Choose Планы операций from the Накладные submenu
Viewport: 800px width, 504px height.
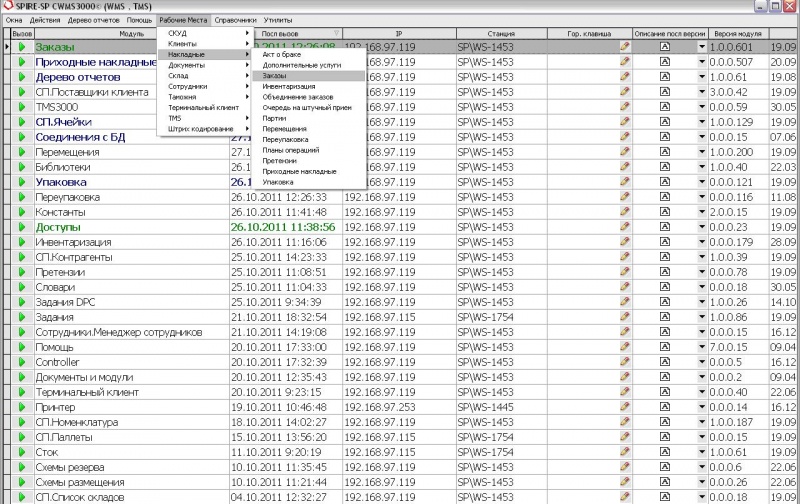click(287, 150)
